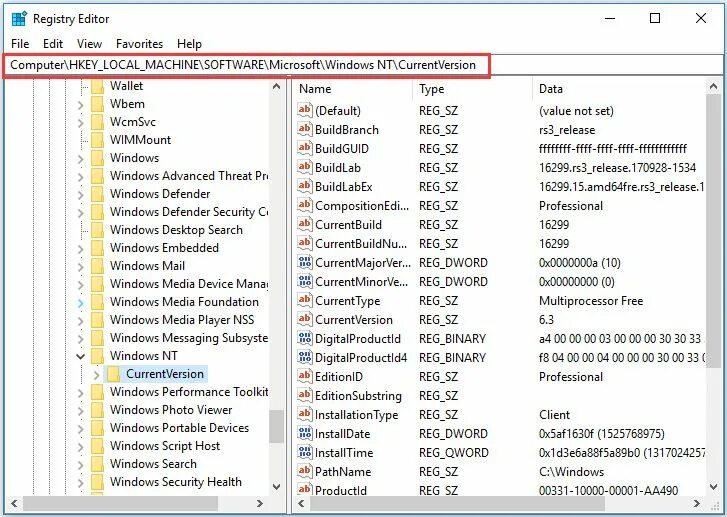
Task: Click the string icon beside BuildLabEx value
Action: coord(305,186)
